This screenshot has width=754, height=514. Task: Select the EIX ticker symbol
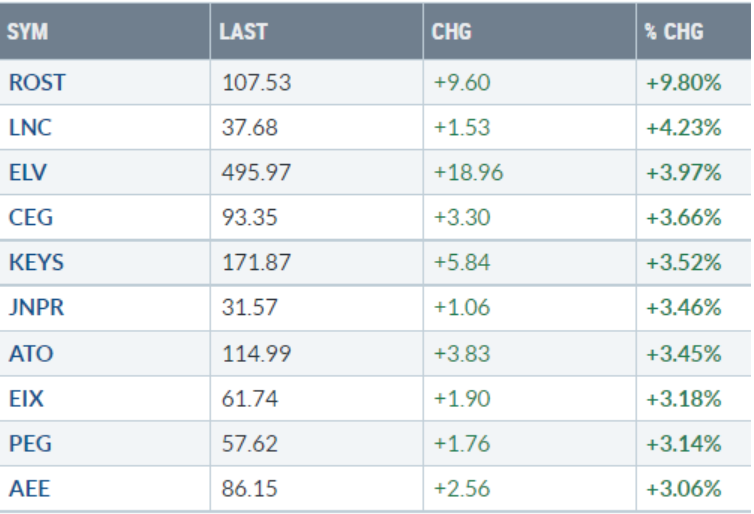pos(26,398)
